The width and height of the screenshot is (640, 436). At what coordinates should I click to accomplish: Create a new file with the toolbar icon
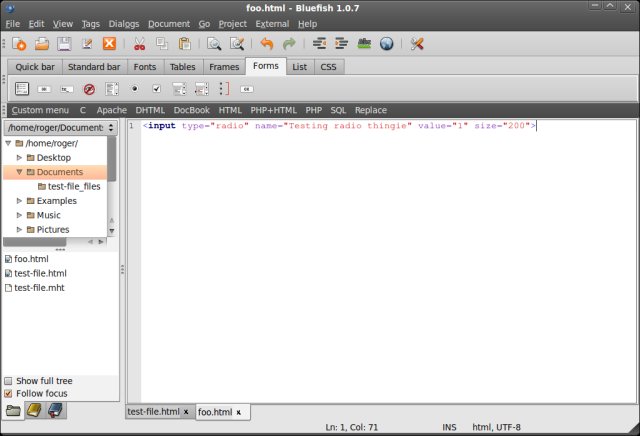coord(19,43)
